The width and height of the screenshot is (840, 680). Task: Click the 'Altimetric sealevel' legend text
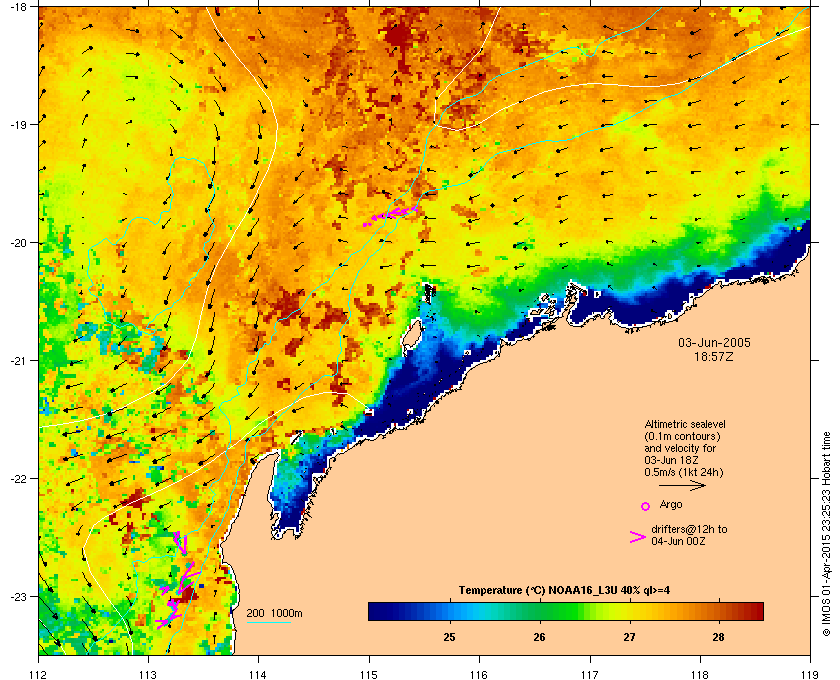(685, 424)
